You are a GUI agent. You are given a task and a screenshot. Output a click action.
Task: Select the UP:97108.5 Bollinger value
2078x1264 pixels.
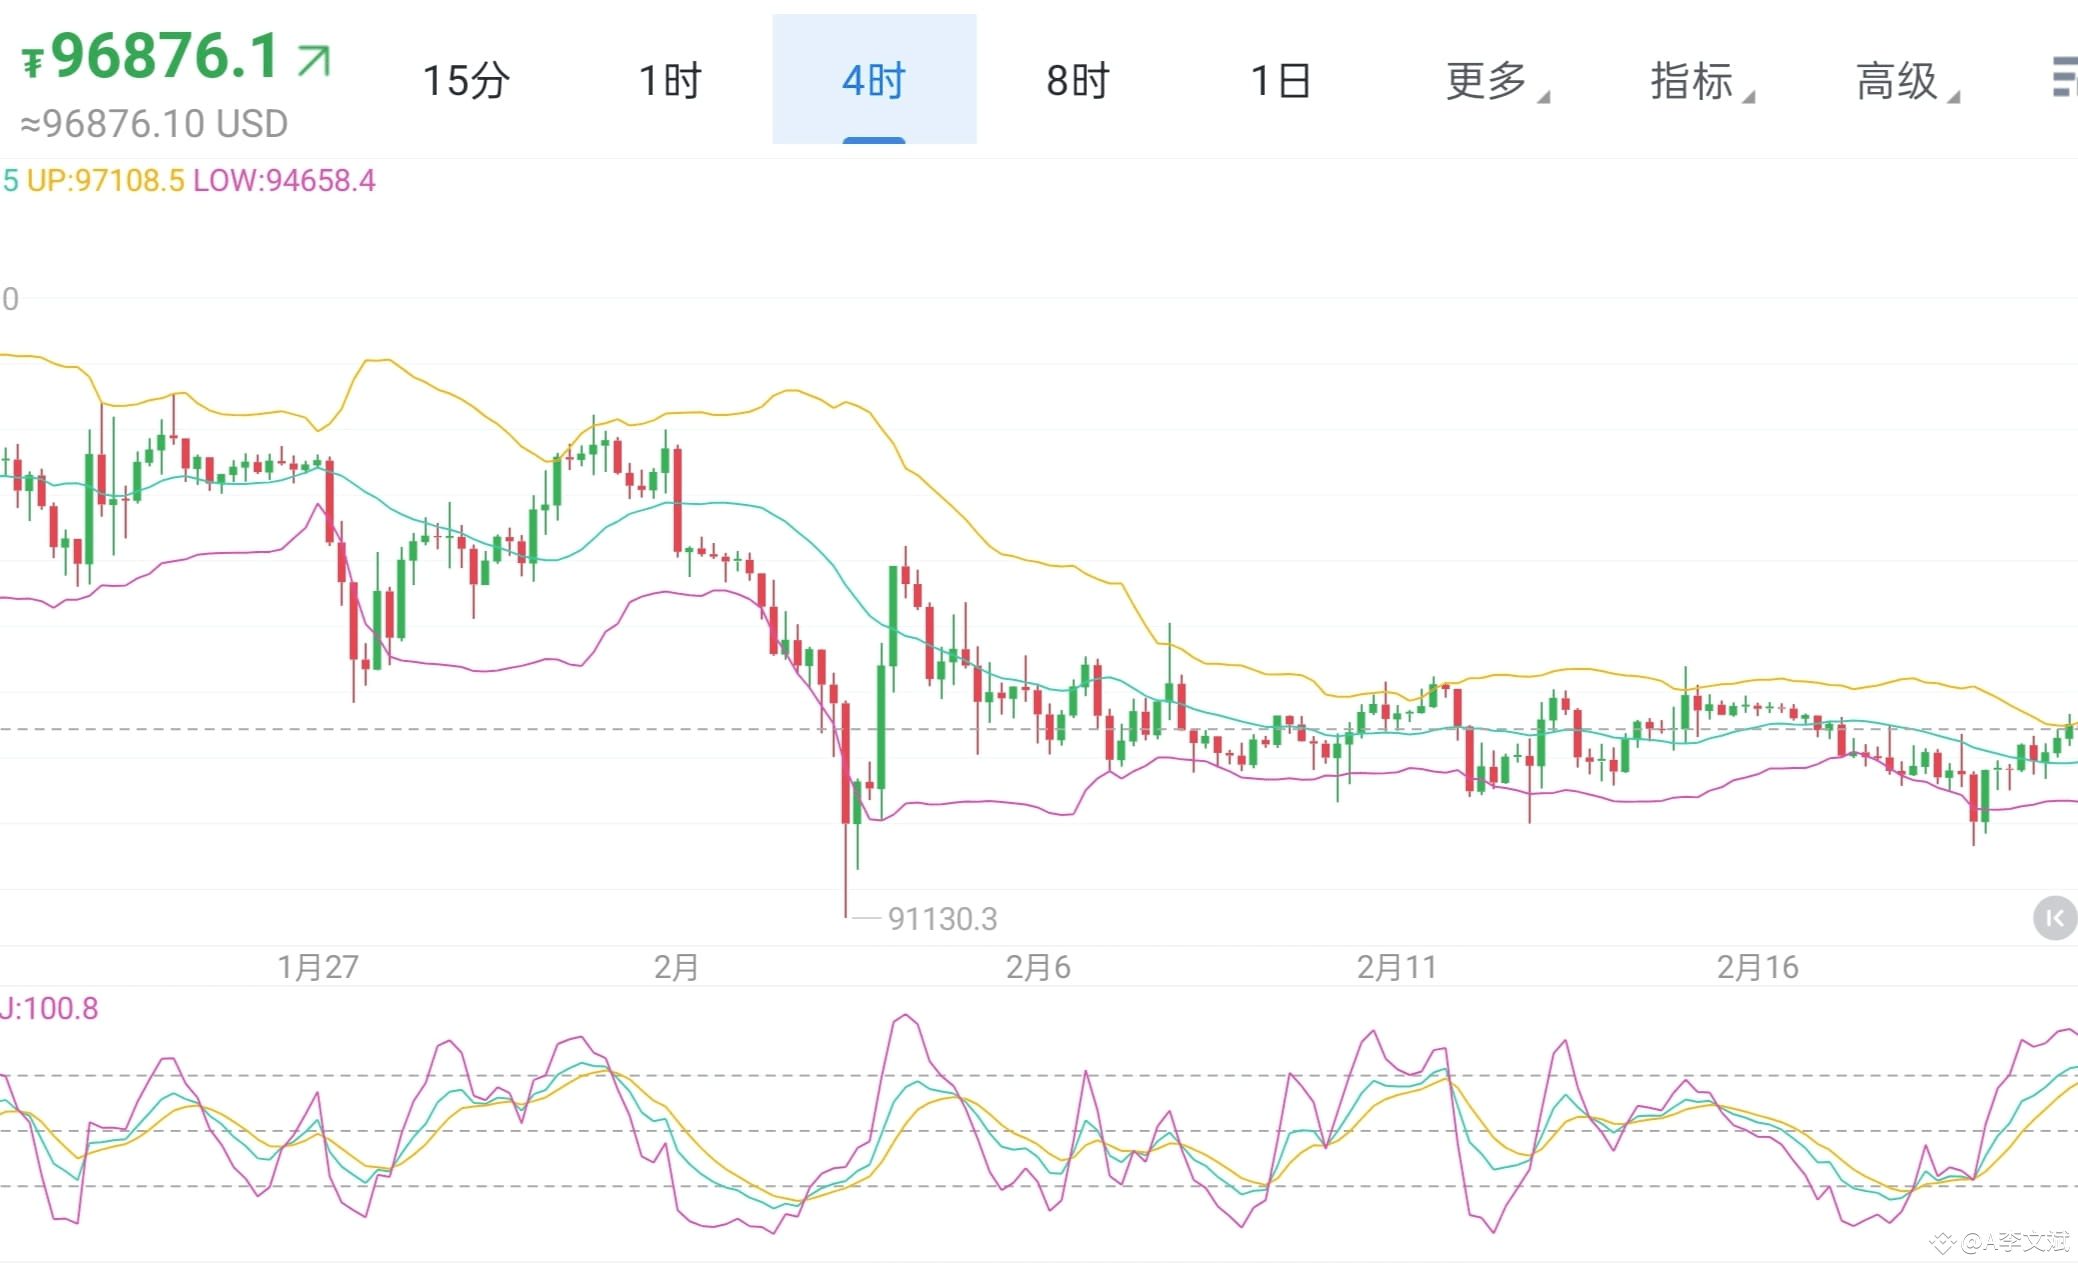(x=105, y=180)
